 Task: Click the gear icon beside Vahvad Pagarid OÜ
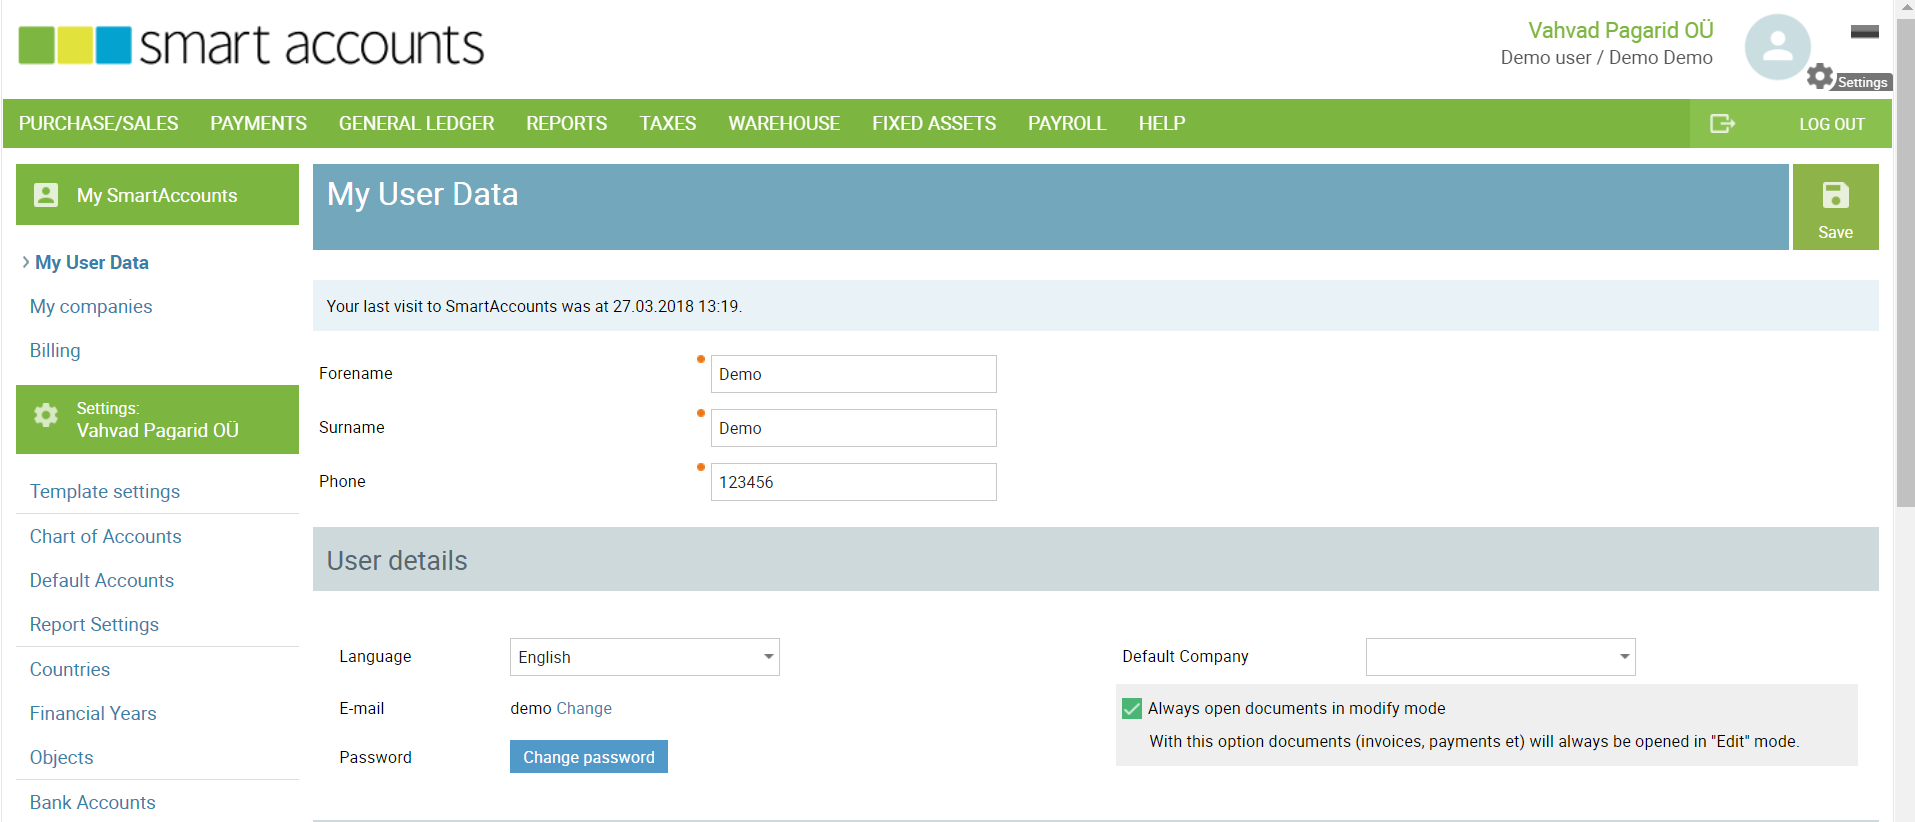pos(46,415)
